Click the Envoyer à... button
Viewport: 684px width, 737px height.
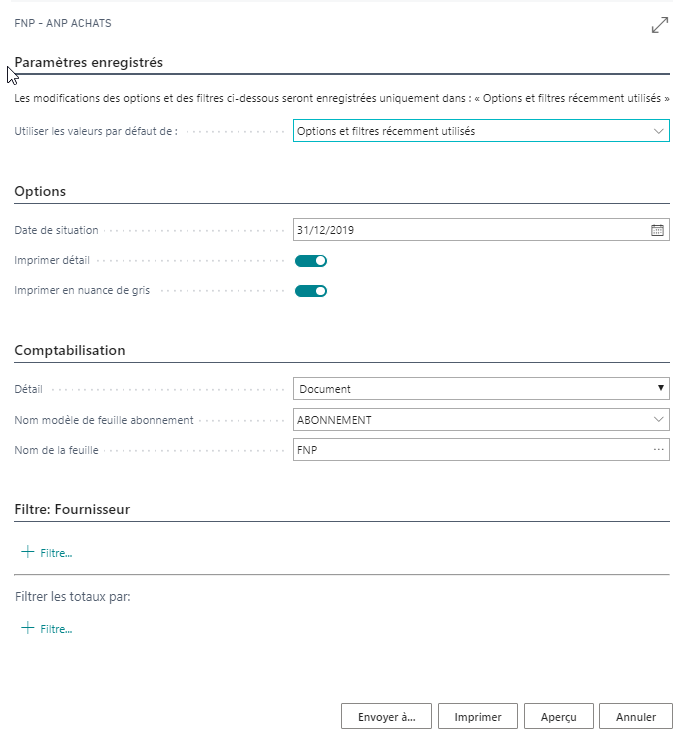tap(386, 717)
